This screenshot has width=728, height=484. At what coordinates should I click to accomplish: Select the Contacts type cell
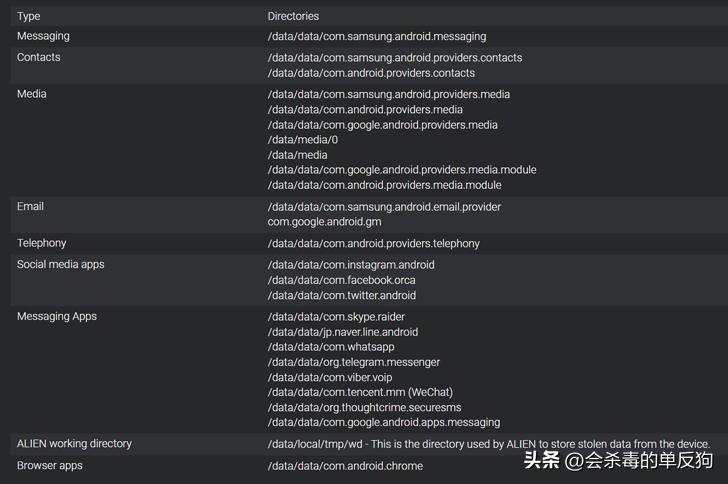pos(38,57)
